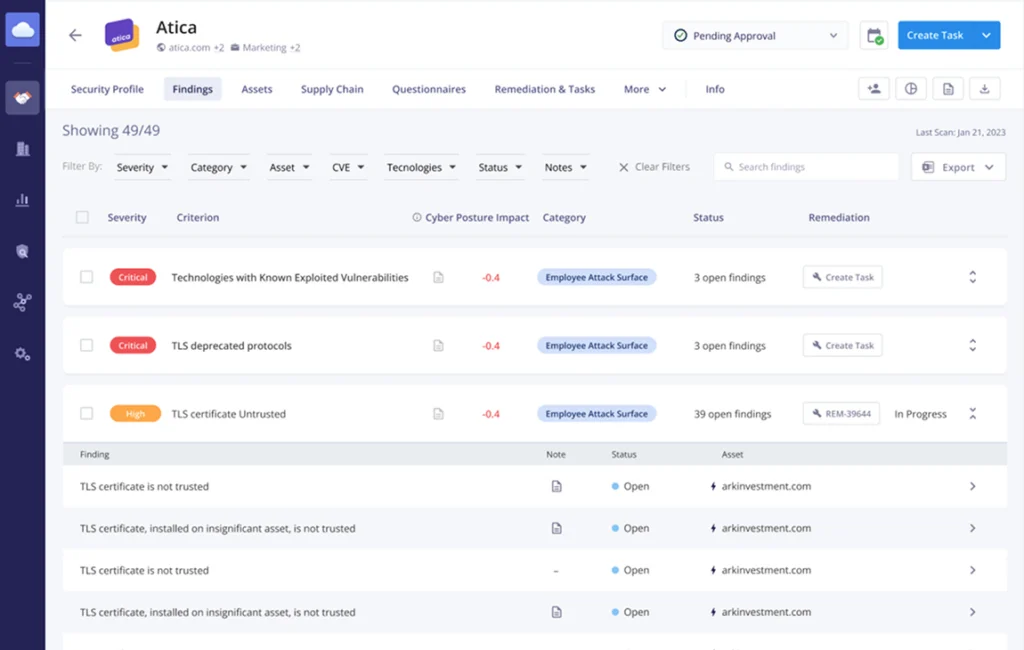Image resolution: width=1024 pixels, height=650 pixels.
Task: Click Create Task for TLS deprecated protocols
Action: coord(842,345)
